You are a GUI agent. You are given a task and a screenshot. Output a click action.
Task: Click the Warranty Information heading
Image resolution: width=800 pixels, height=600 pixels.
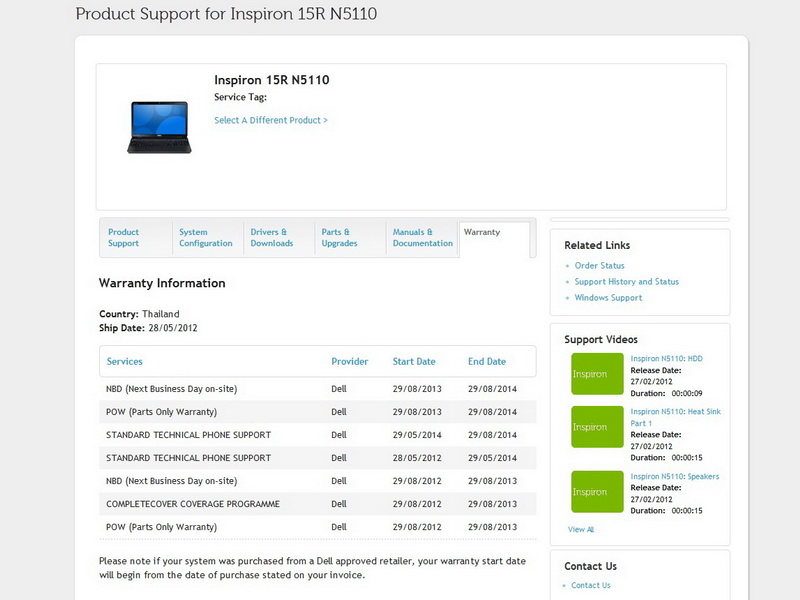(x=162, y=283)
